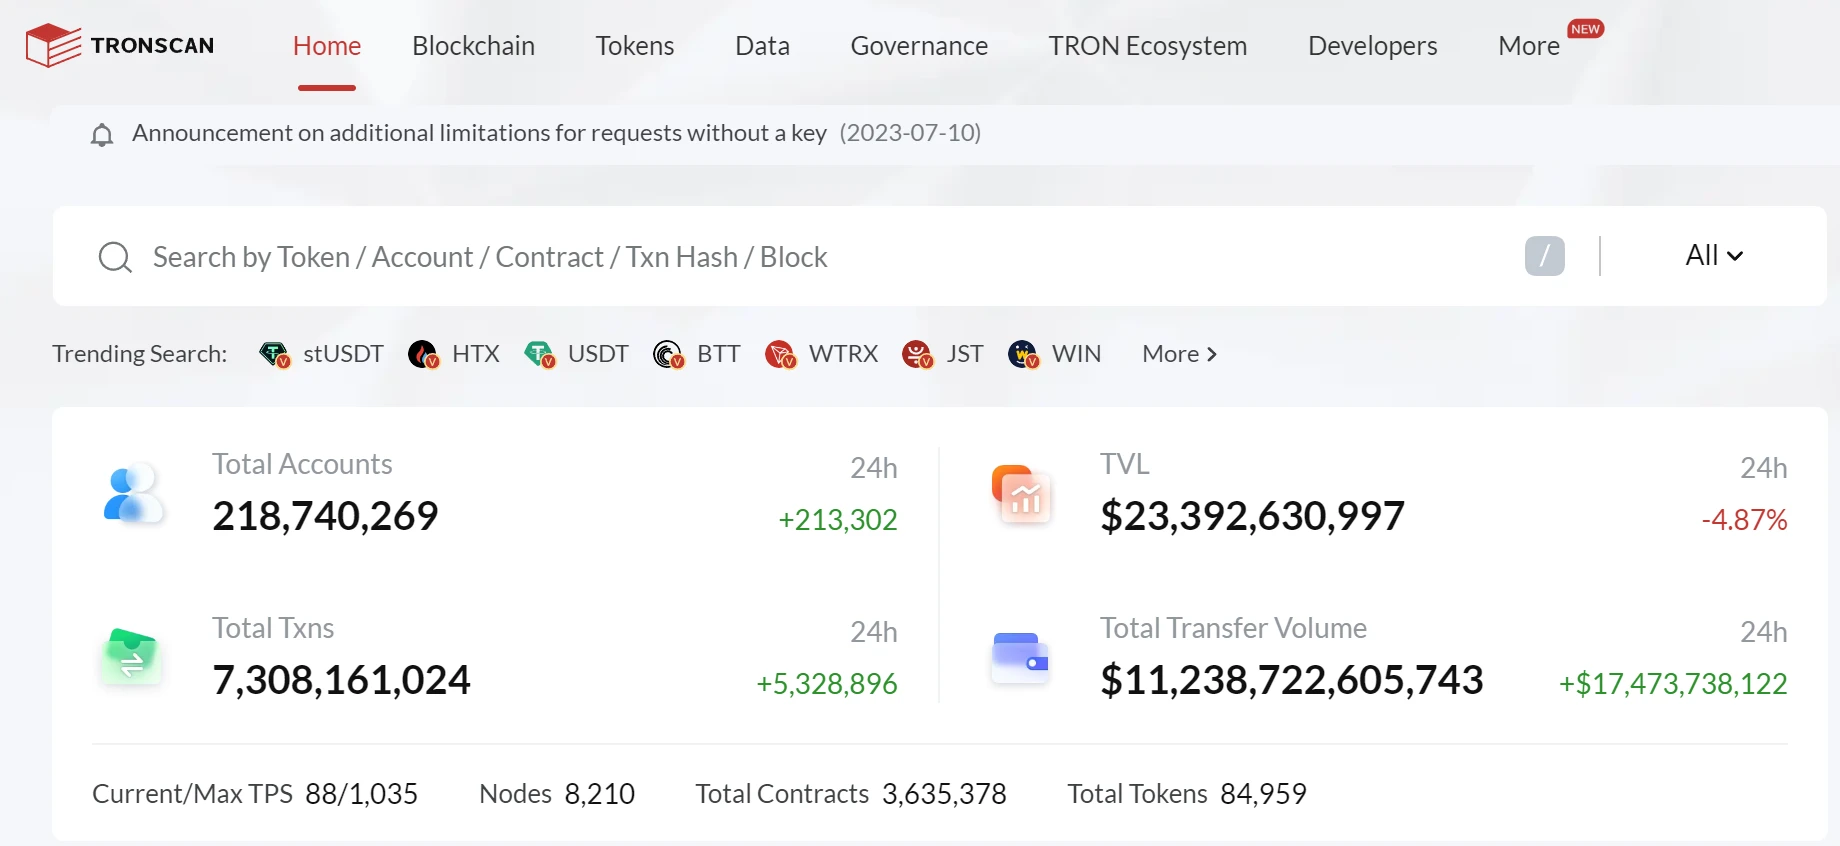The width and height of the screenshot is (1840, 846).
Task: Click the HTX token icon
Action: click(x=423, y=354)
